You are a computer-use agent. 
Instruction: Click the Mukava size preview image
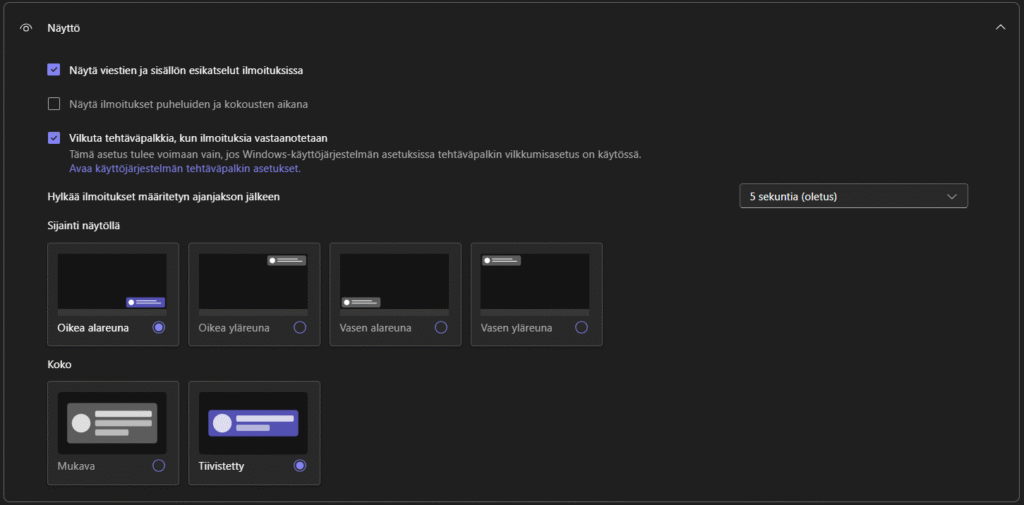click(112, 422)
